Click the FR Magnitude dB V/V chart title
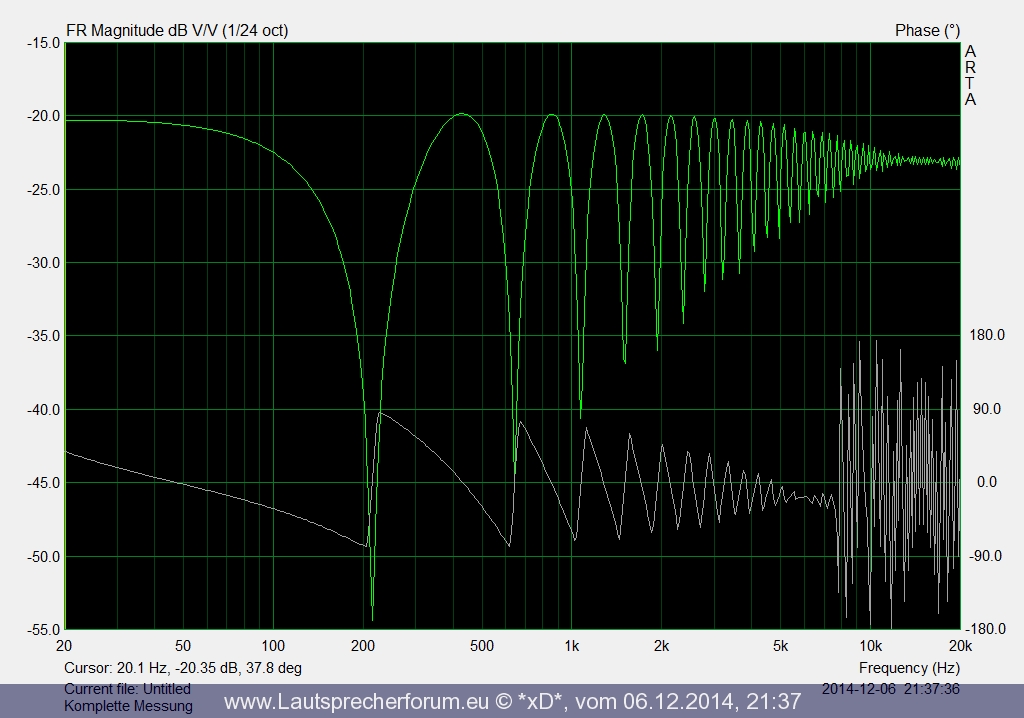The width and height of the screenshot is (1024, 718). coord(177,30)
